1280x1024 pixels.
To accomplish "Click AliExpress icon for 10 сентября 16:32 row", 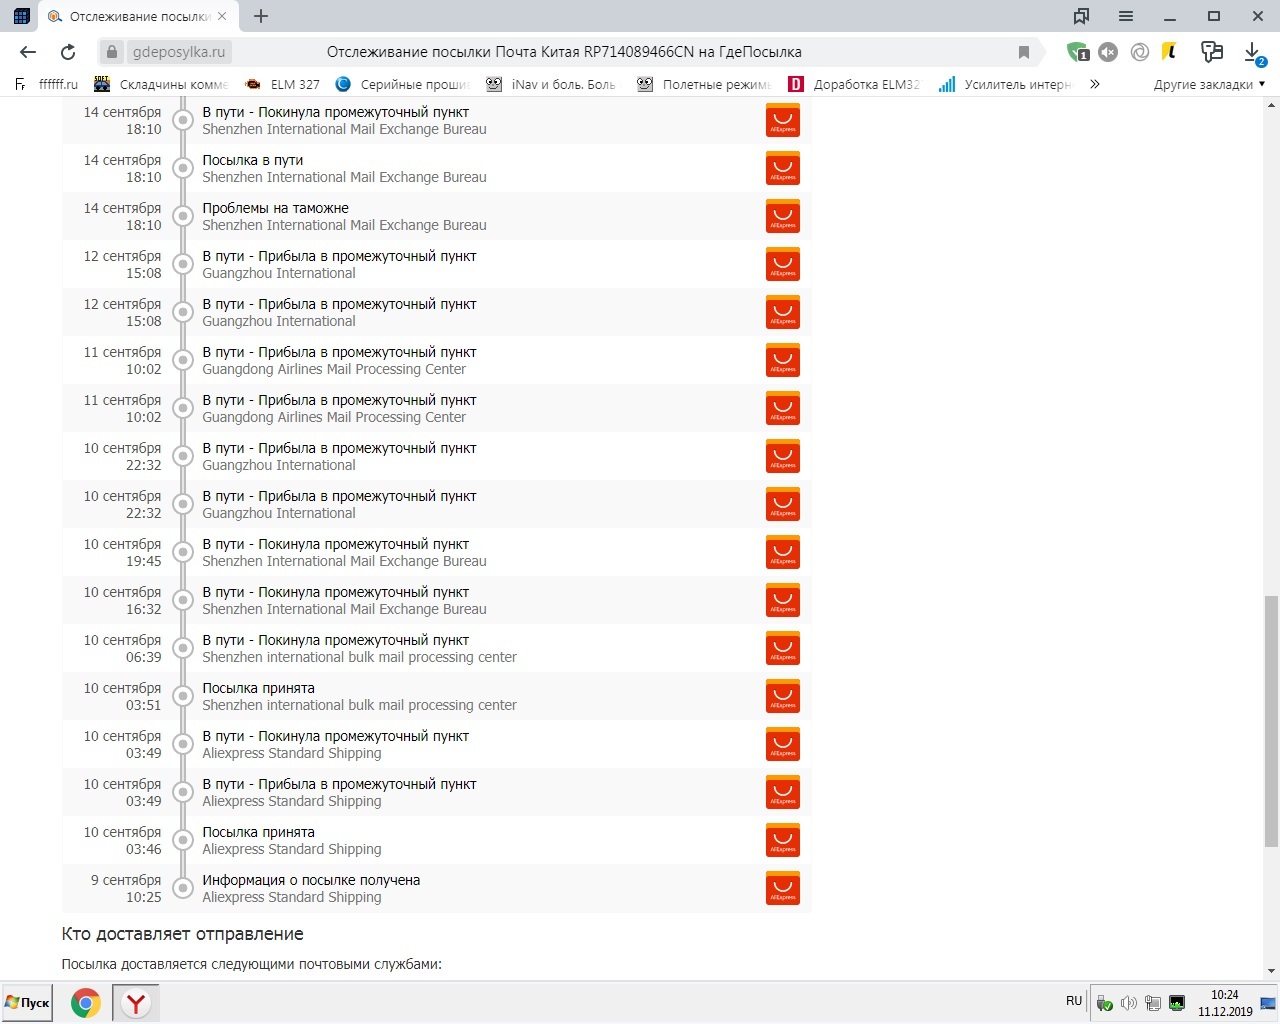I will click(782, 600).
